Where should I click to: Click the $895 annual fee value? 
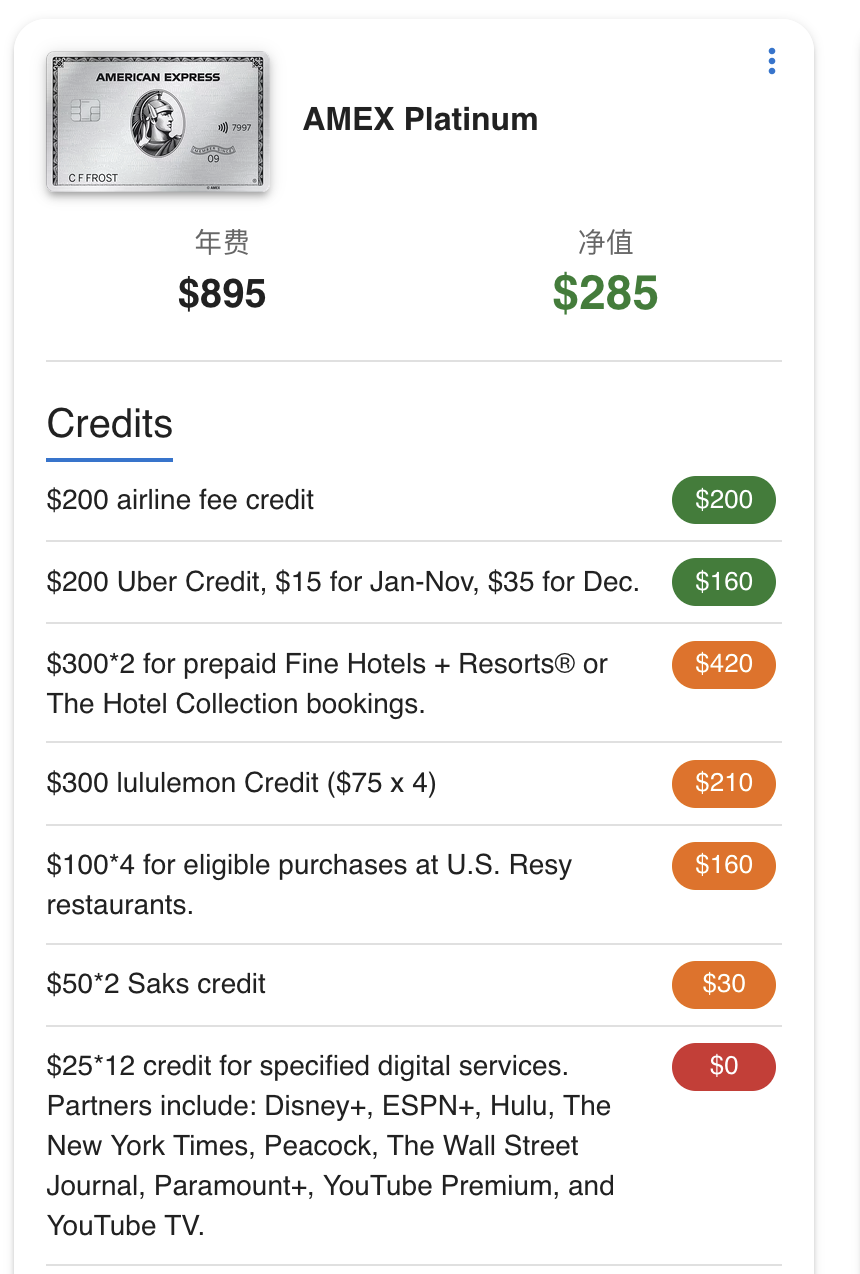click(x=222, y=294)
